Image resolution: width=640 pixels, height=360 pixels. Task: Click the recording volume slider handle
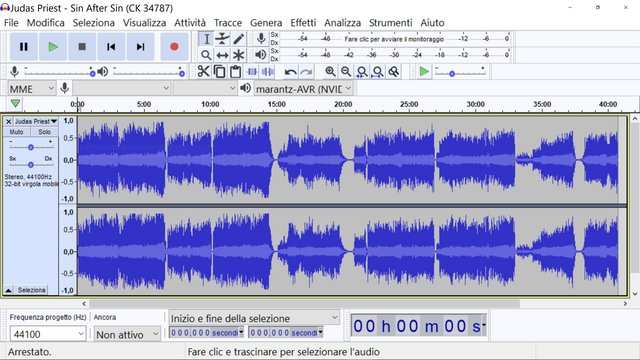(93, 73)
